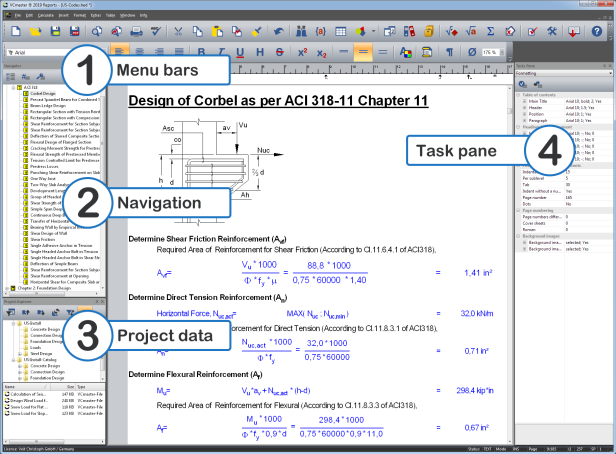Toggle strikethrough formatting
616x454 pixels.
[x=281, y=50]
